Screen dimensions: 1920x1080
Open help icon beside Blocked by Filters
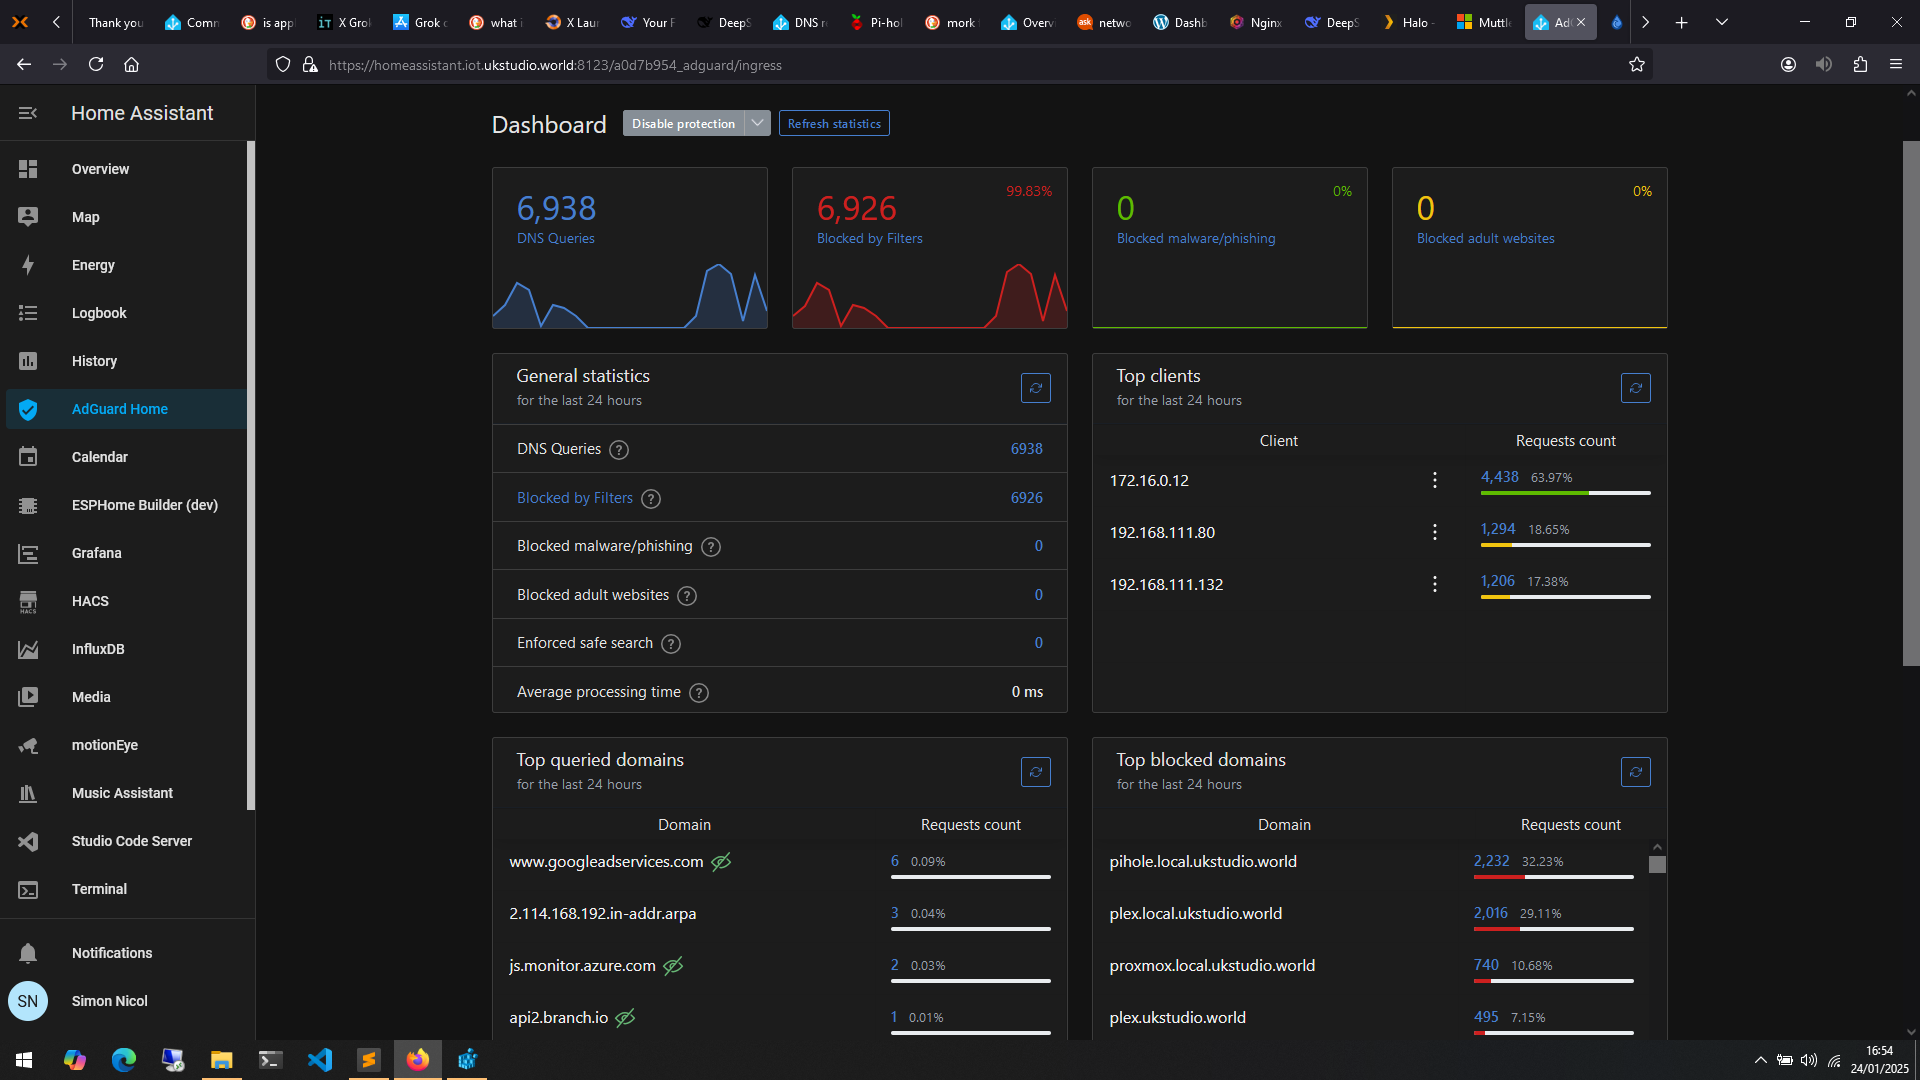click(651, 499)
